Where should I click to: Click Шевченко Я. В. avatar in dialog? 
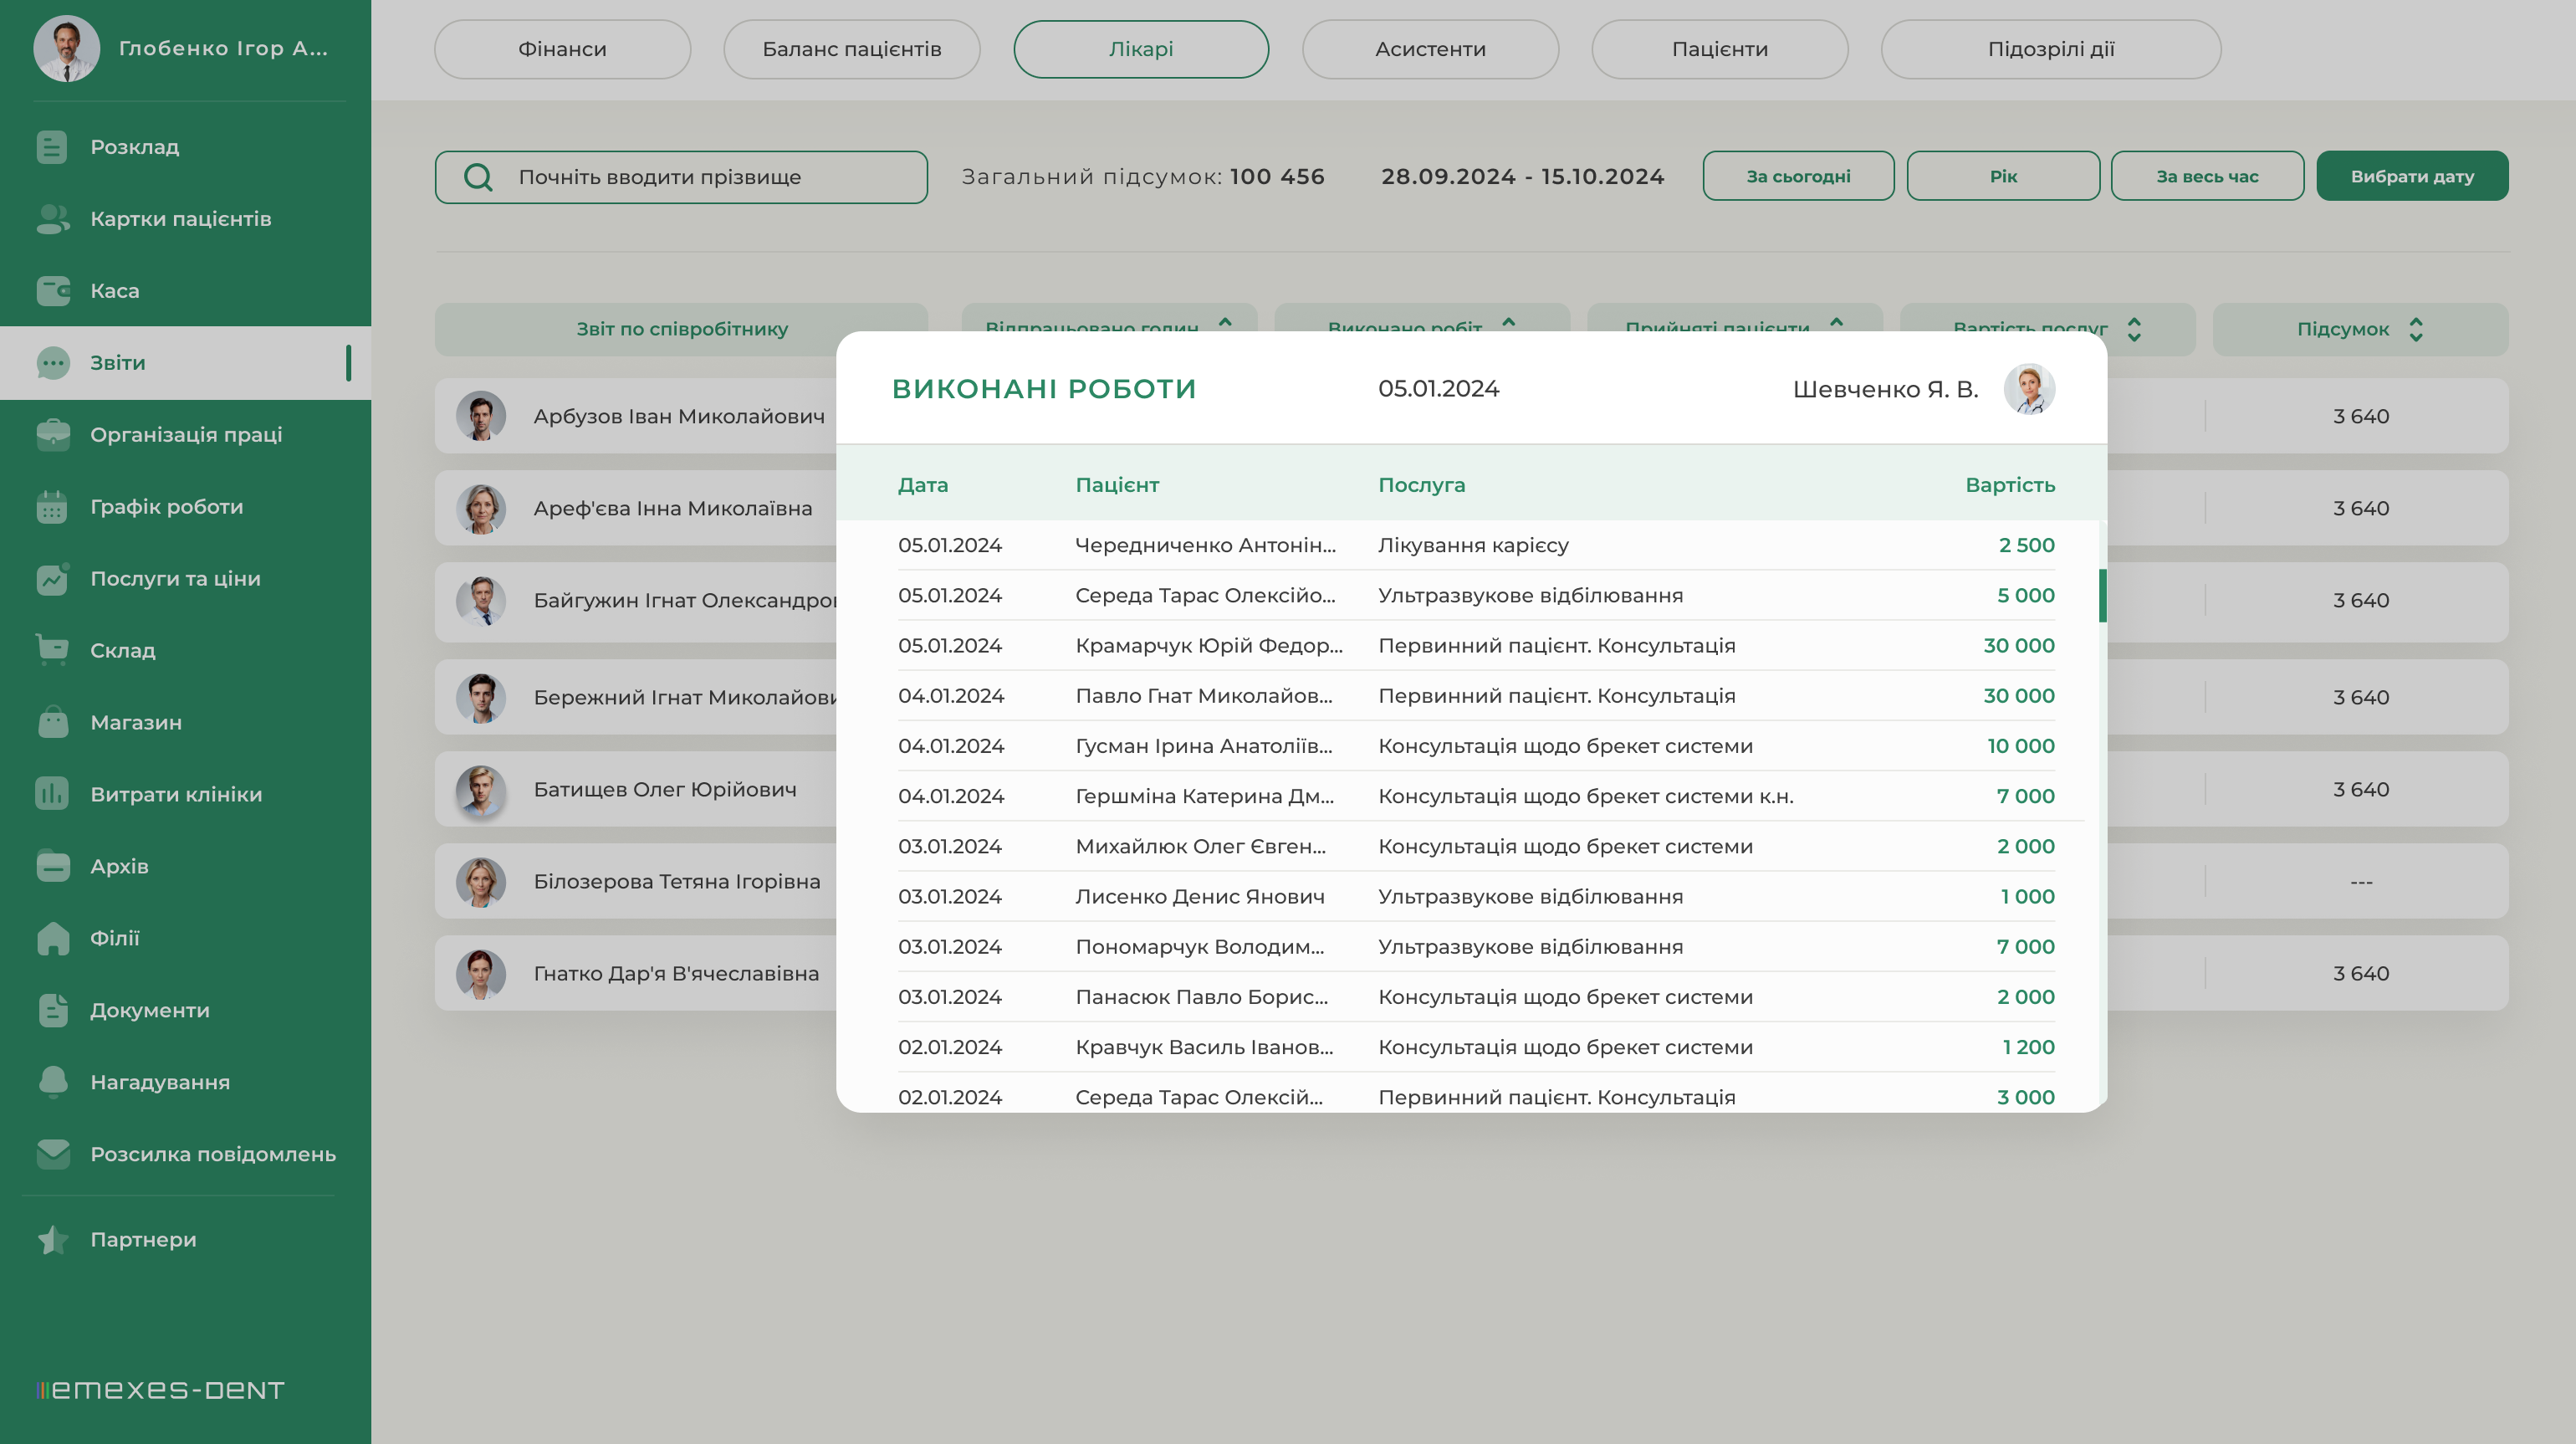tap(2029, 389)
